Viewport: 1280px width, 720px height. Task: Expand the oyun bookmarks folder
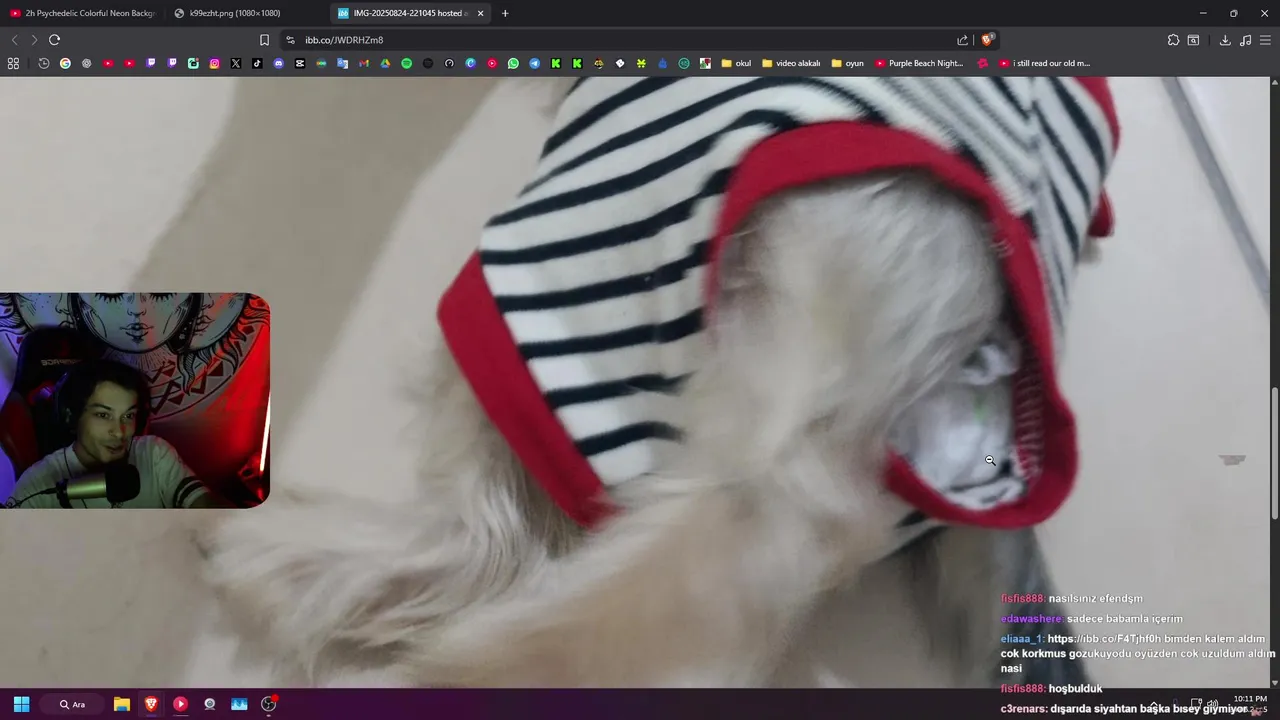pos(848,63)
